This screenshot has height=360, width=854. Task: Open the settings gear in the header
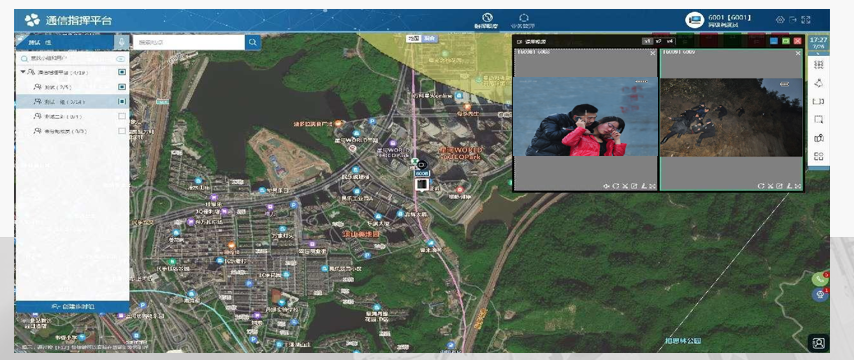click(x=780, y=20)
